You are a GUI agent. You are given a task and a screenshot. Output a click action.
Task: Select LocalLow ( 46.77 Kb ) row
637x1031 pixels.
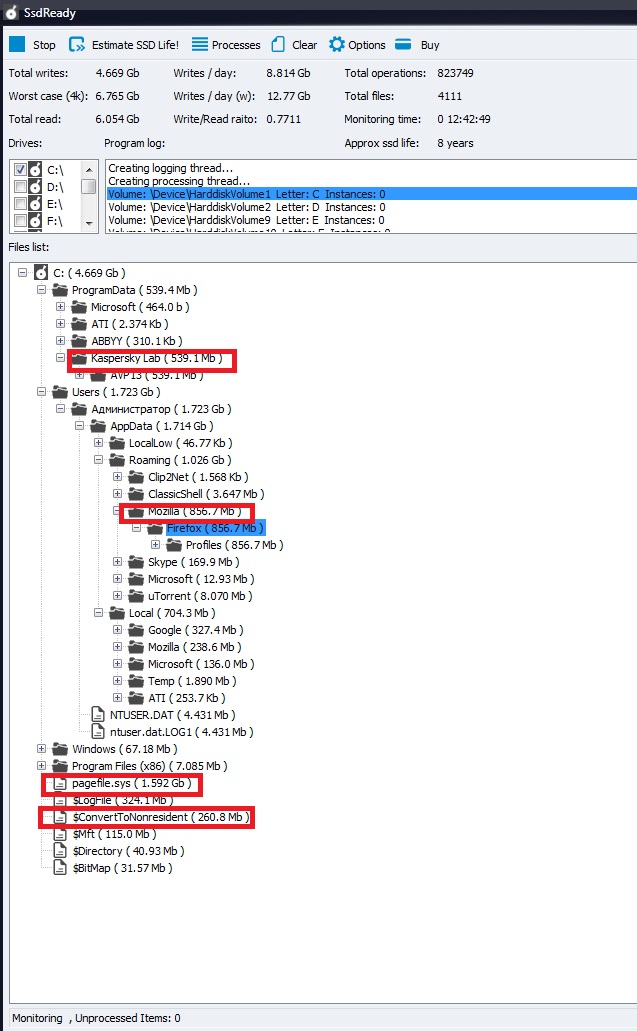(180, 443)
